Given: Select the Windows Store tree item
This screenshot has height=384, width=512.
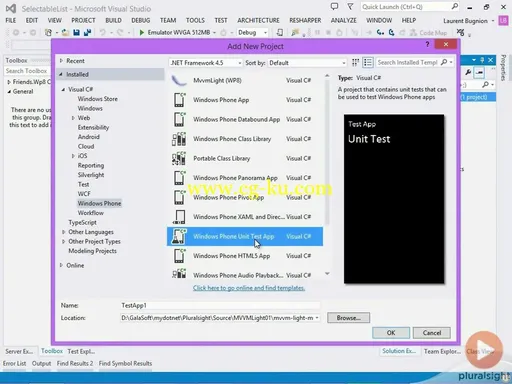Looking at the screenshot, I should pyautogui.click(x=97, y=99).
